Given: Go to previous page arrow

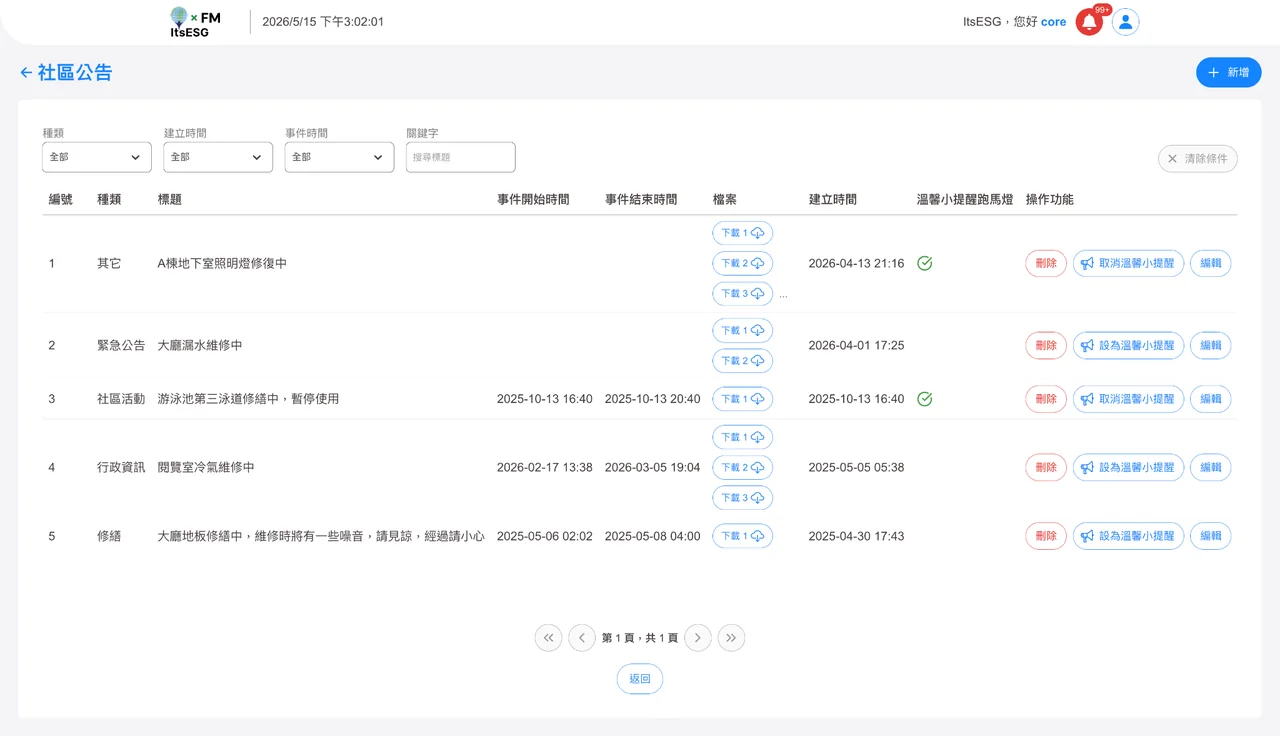Looking at the screenshot, I should pyautogui.click(x=582, y=638).
